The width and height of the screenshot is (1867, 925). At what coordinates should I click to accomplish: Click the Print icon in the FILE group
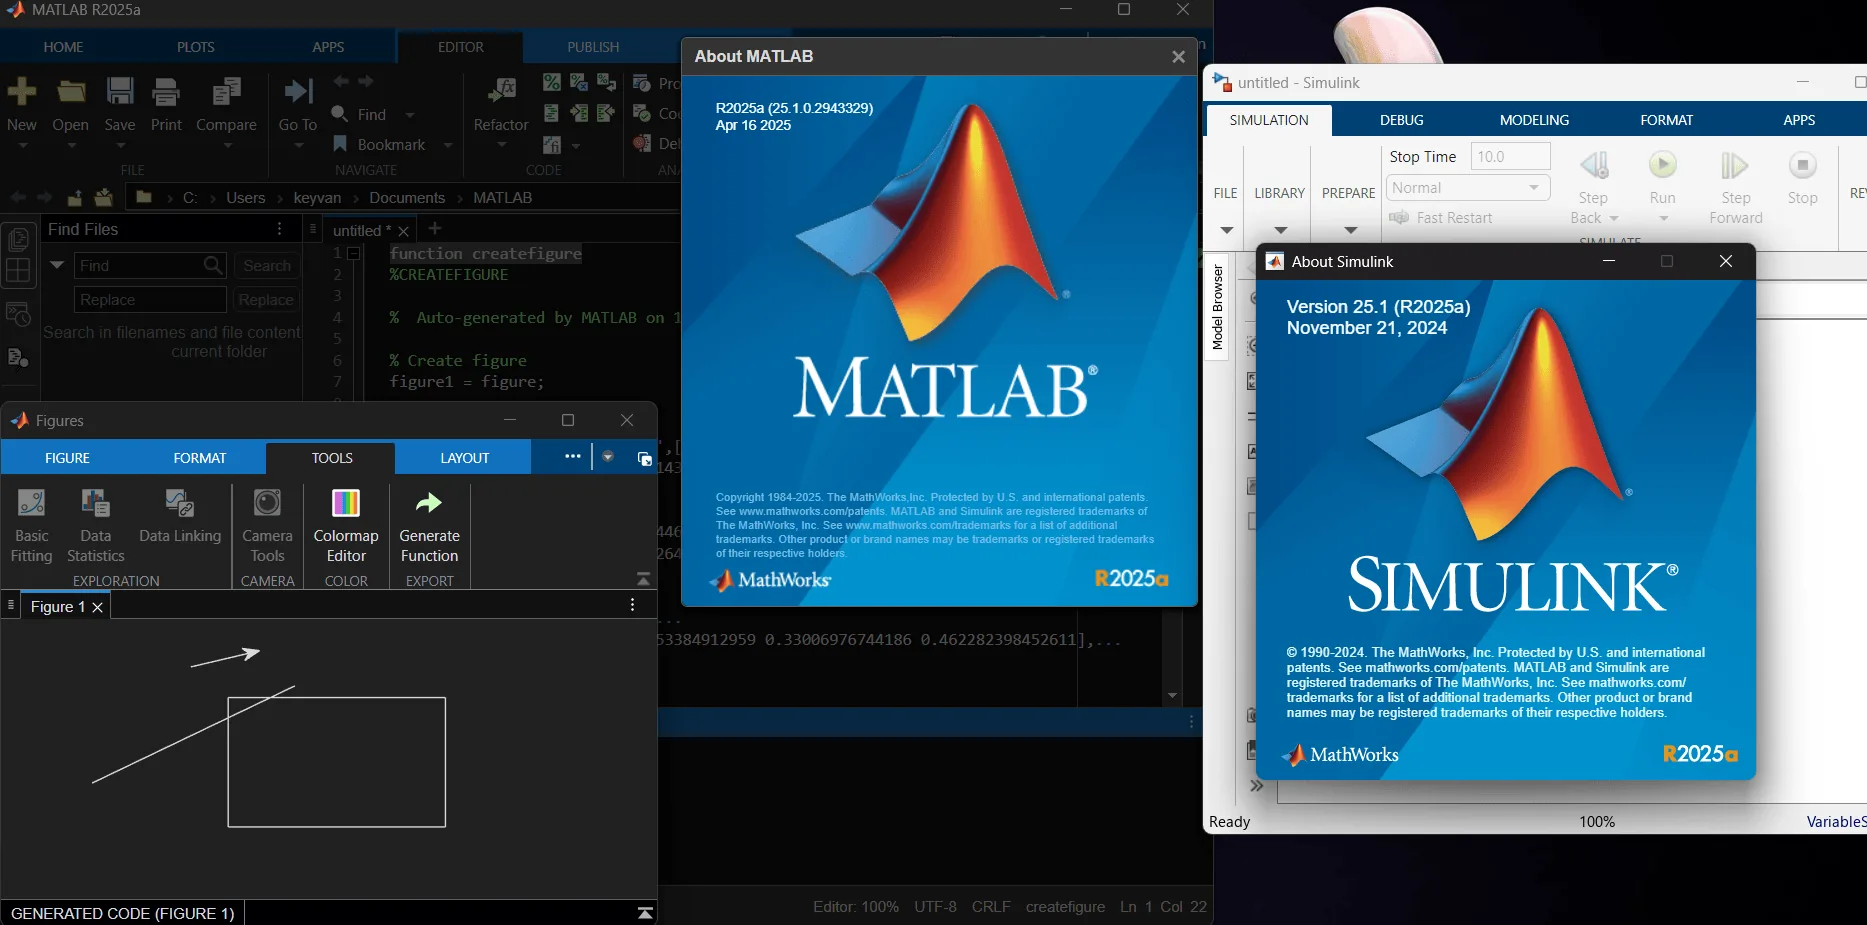(166, 92)
